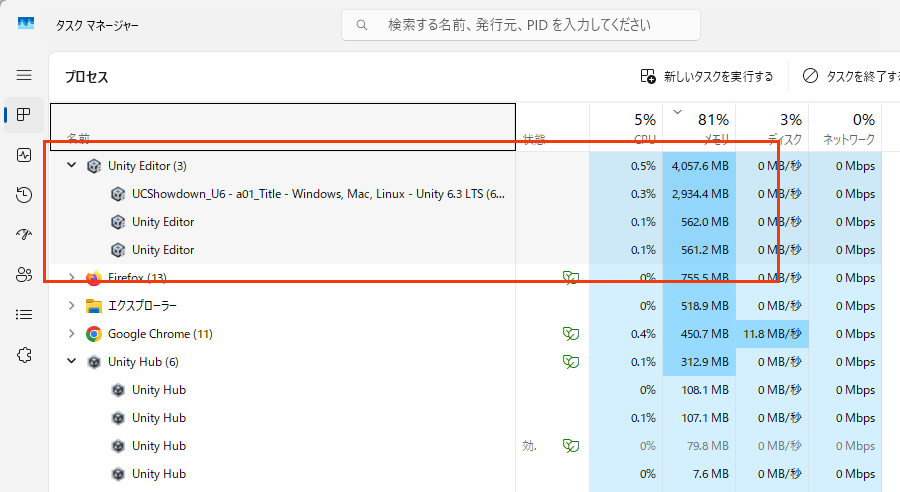Select the UCShowdown_U6 Unity process row
The width and height of the screenshot is (900, 492).
(318, 193)
